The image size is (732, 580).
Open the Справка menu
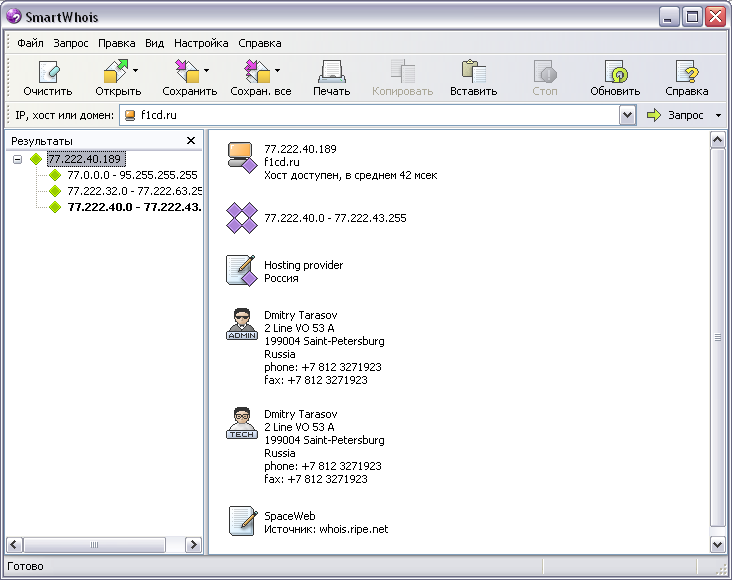pos(260,43)
